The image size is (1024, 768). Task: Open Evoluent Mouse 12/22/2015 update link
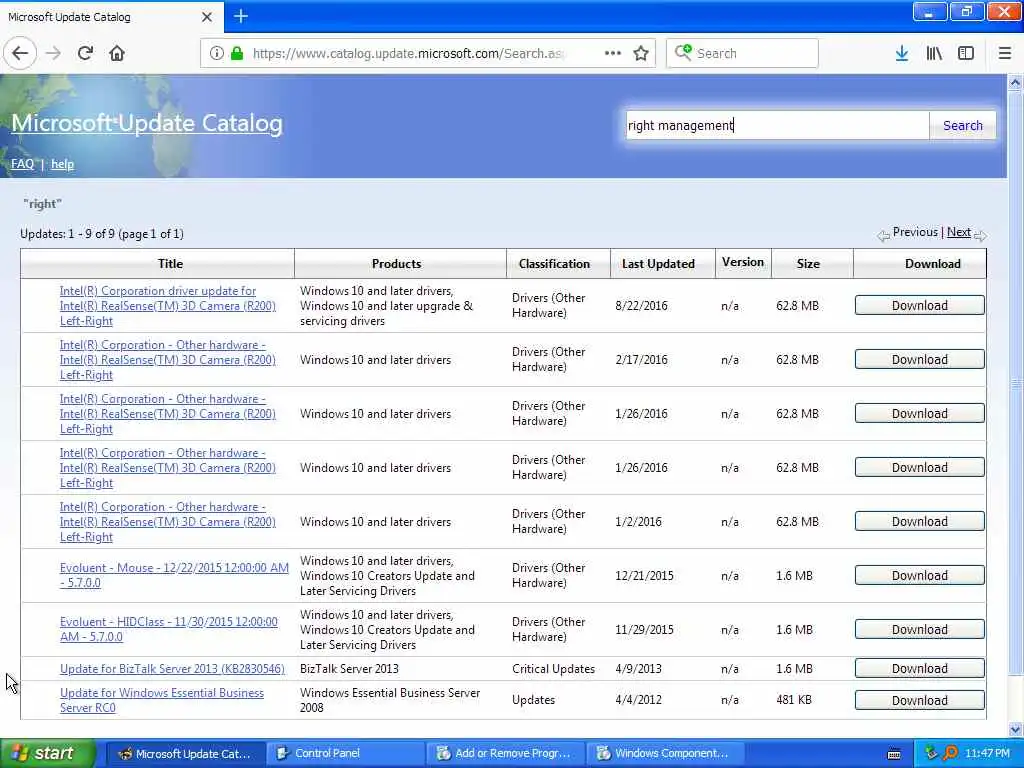coord(174,575)
